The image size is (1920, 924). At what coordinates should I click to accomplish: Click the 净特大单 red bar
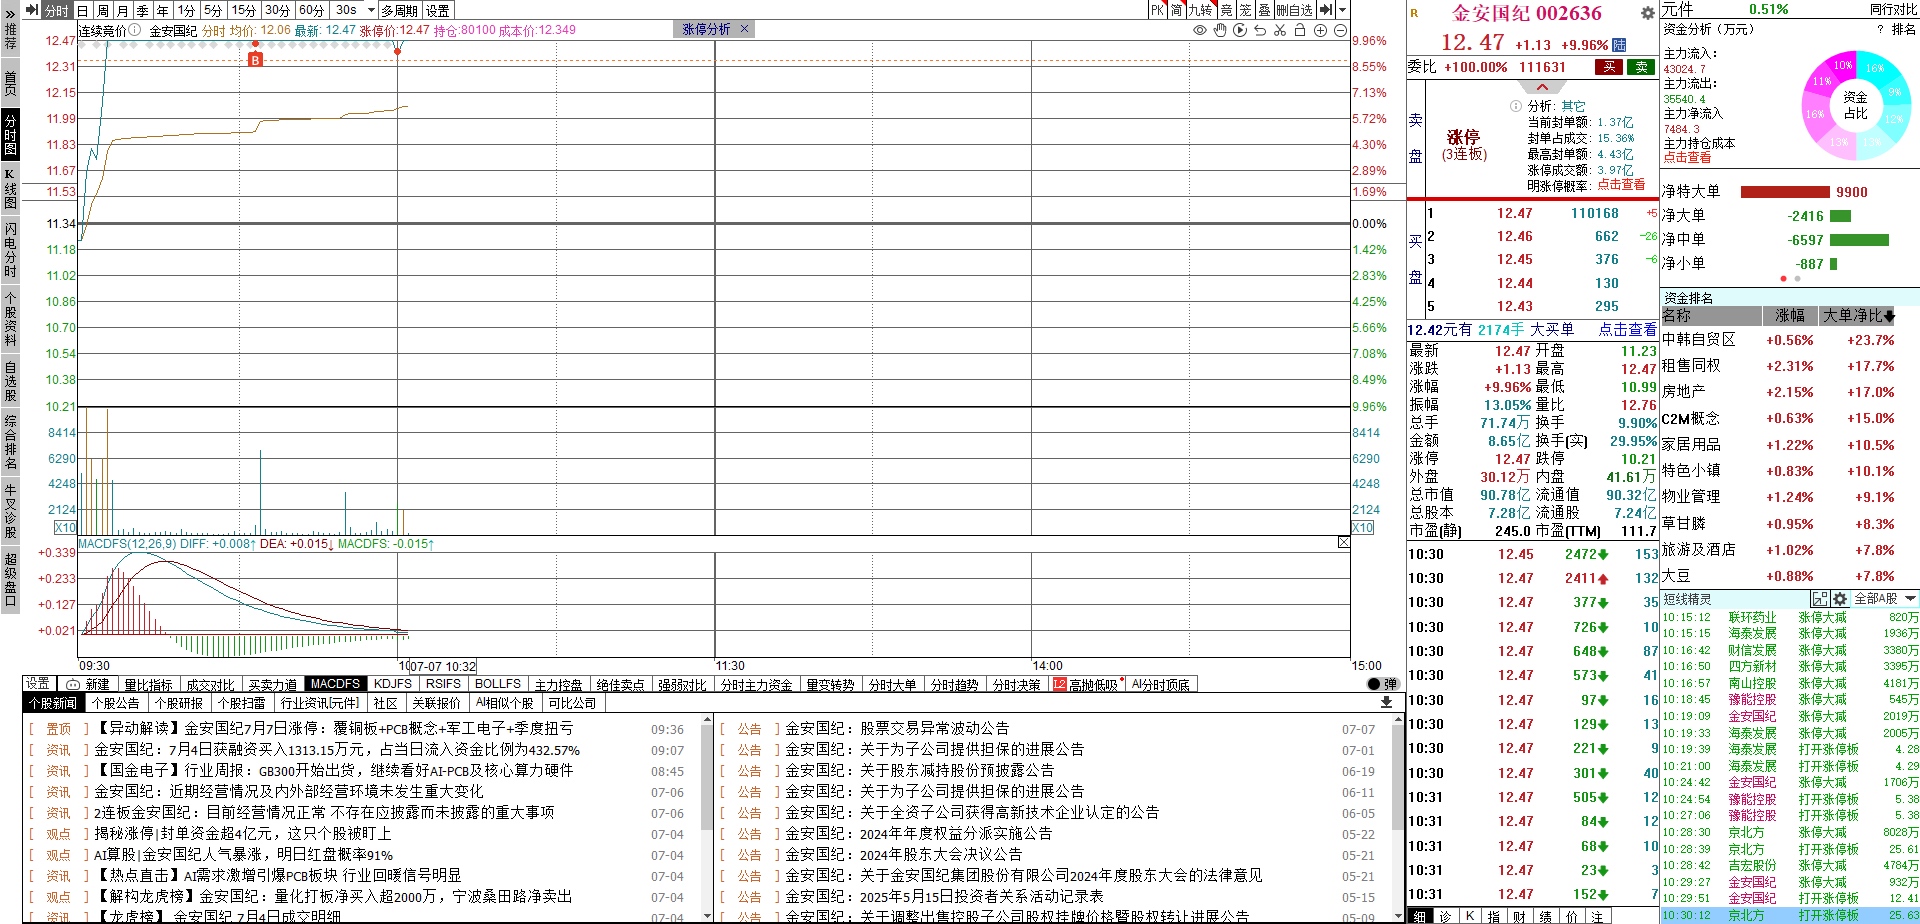[1786, 192]
